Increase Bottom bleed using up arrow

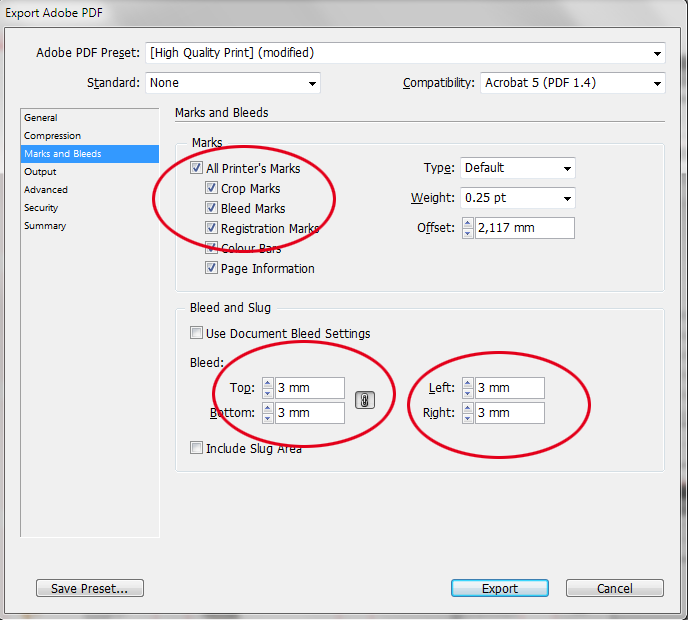click(268, 408)
